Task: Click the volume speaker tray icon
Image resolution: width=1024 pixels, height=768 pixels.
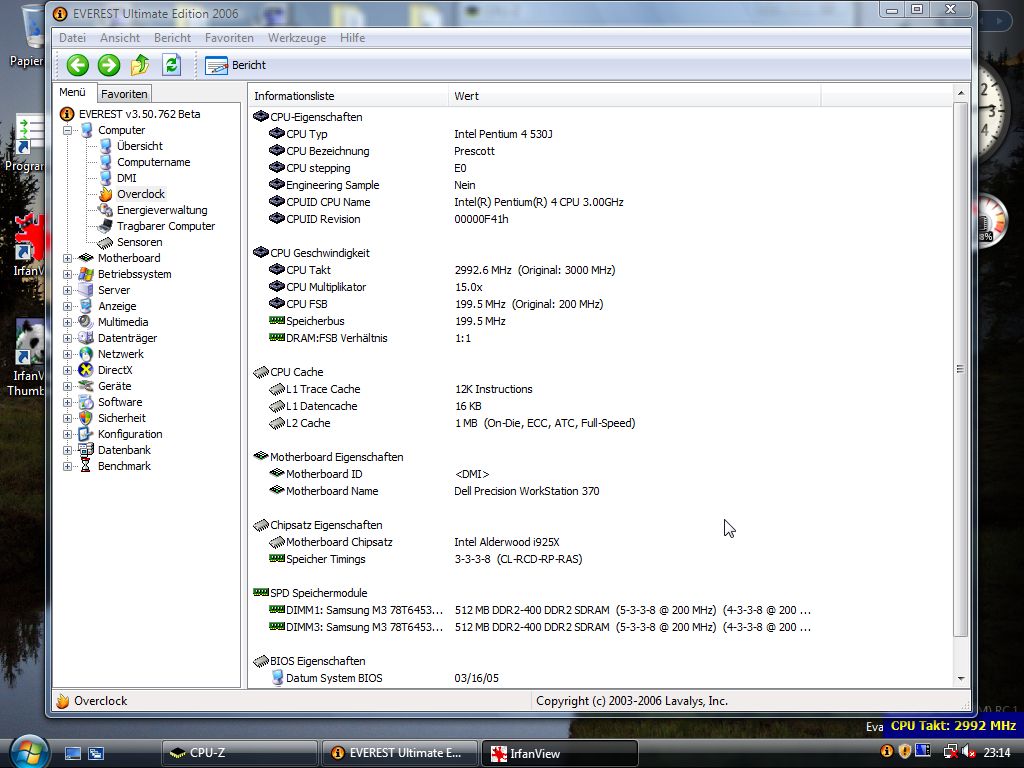Action: pyautogui.click(x=968, y=752)
